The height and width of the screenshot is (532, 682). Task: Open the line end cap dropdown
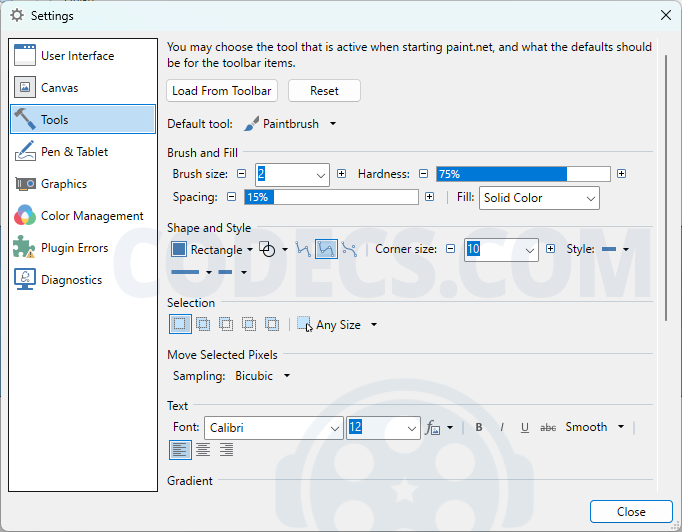coord(232,272)
